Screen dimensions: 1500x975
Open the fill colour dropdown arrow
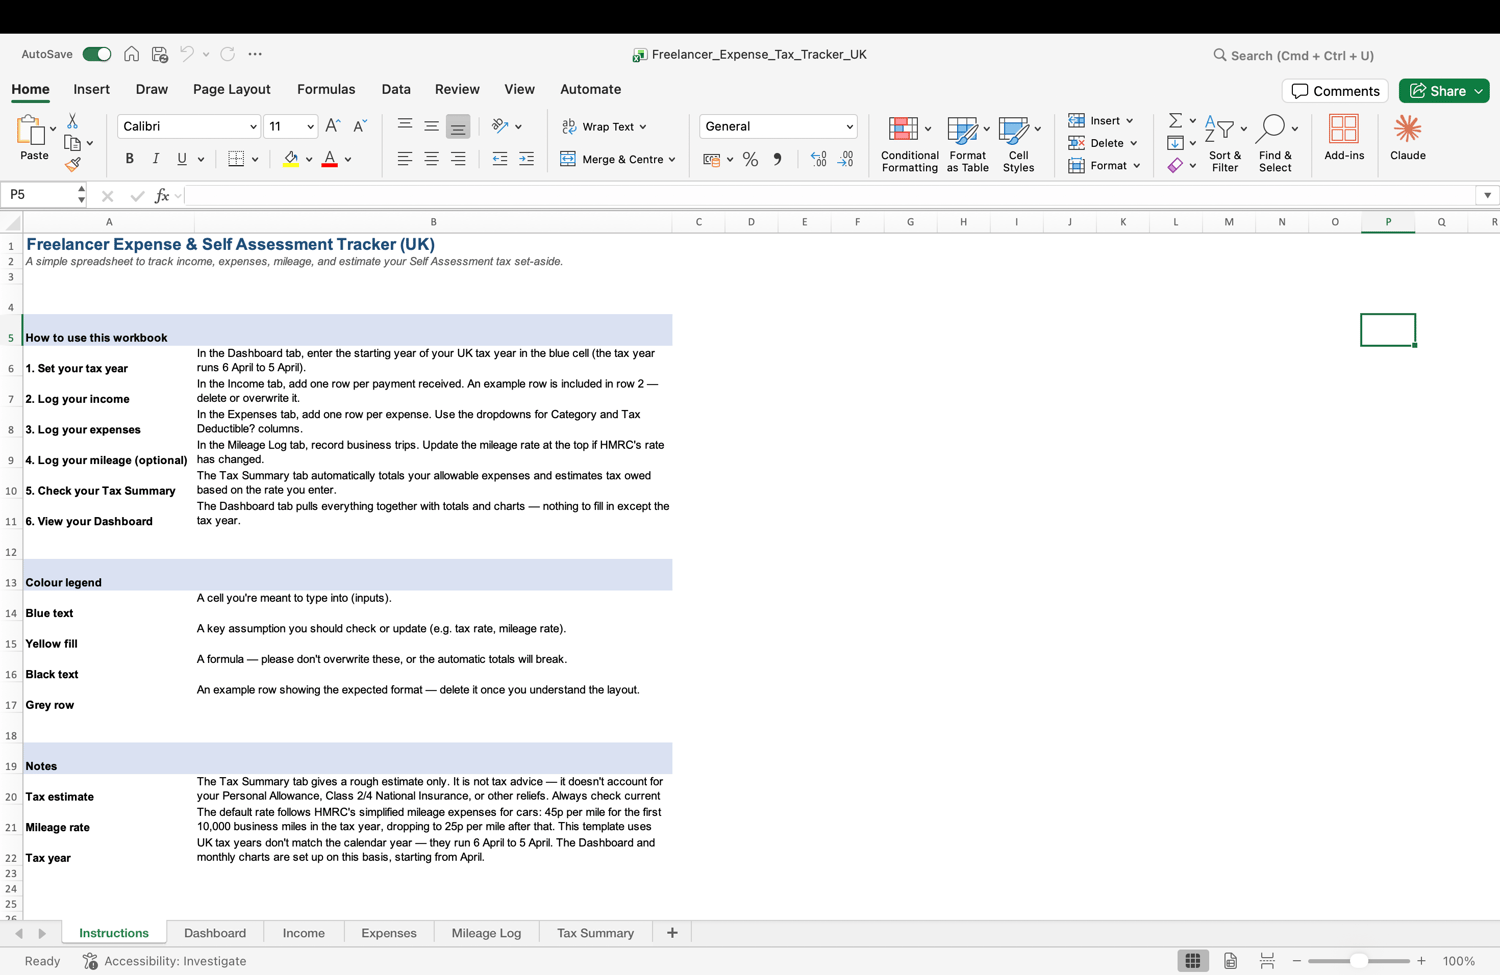click(309, 160)
